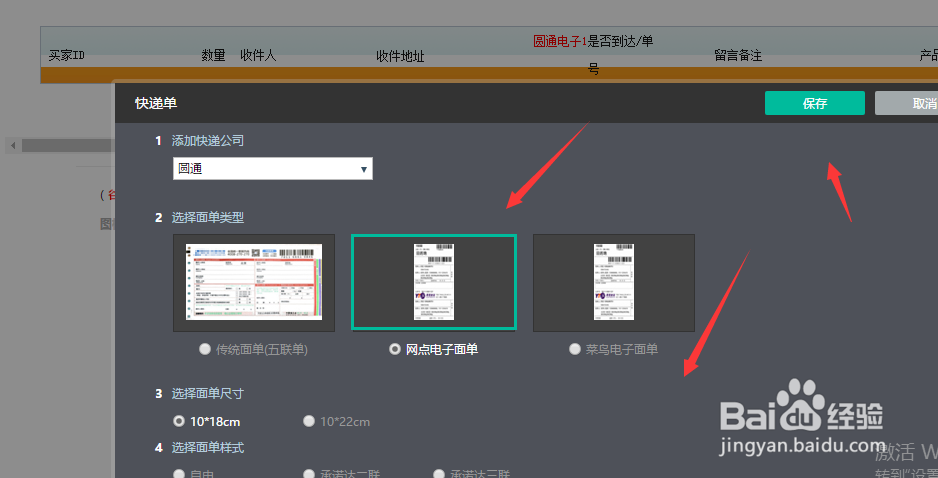
Task: Select the 自由 style radio button
Action: tap(179, 474)
